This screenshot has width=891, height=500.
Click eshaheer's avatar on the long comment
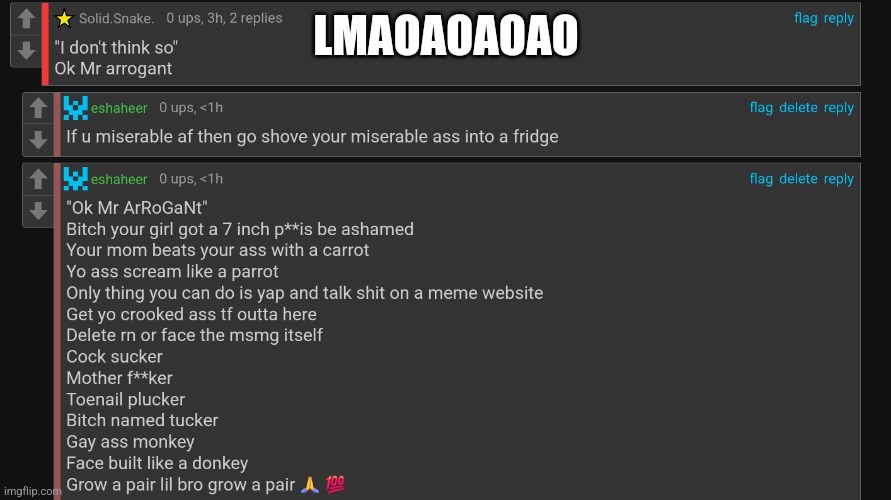pos(76,179)
